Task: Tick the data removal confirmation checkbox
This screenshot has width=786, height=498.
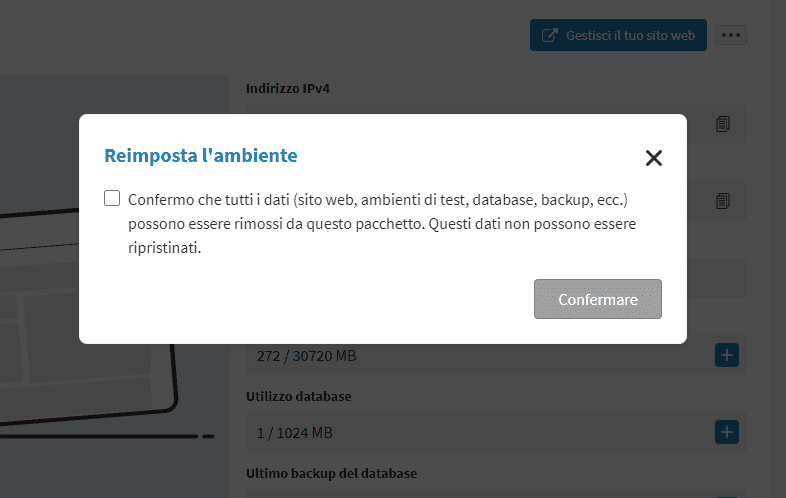Action: point(112,198)
